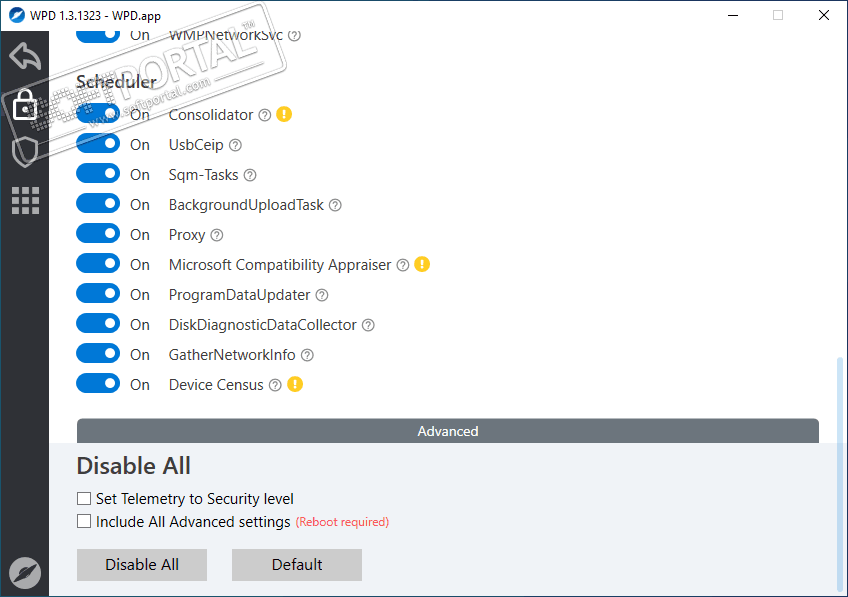Click help icon next to DiskDiagnosticDataCollector
The height and width of the screenshot is (597, 848).
[x=368, y=325]
